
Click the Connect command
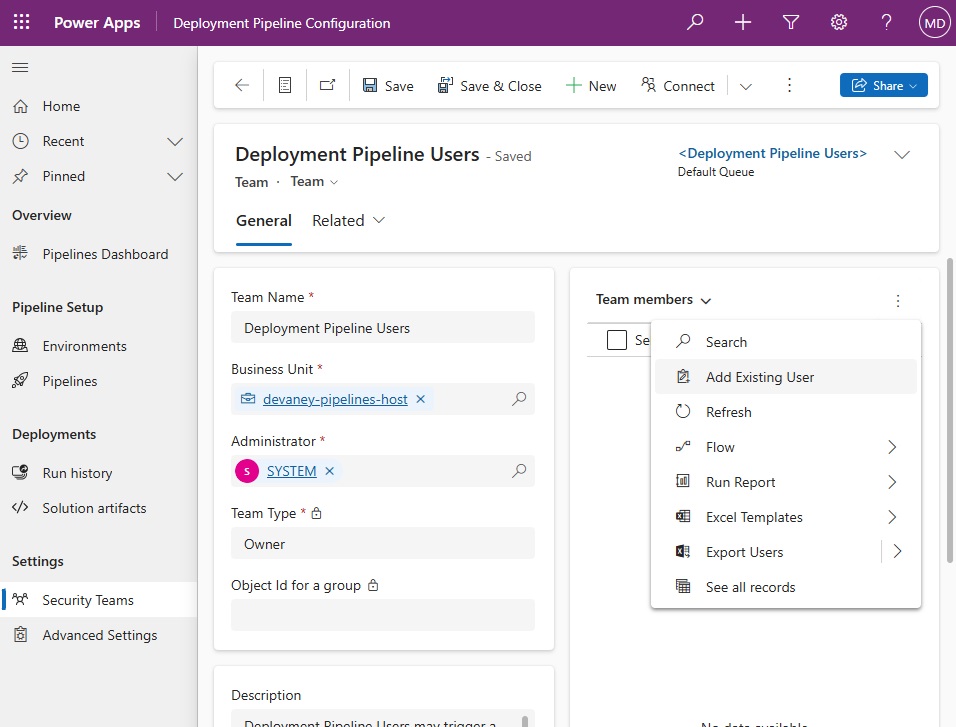click(677, 86)
